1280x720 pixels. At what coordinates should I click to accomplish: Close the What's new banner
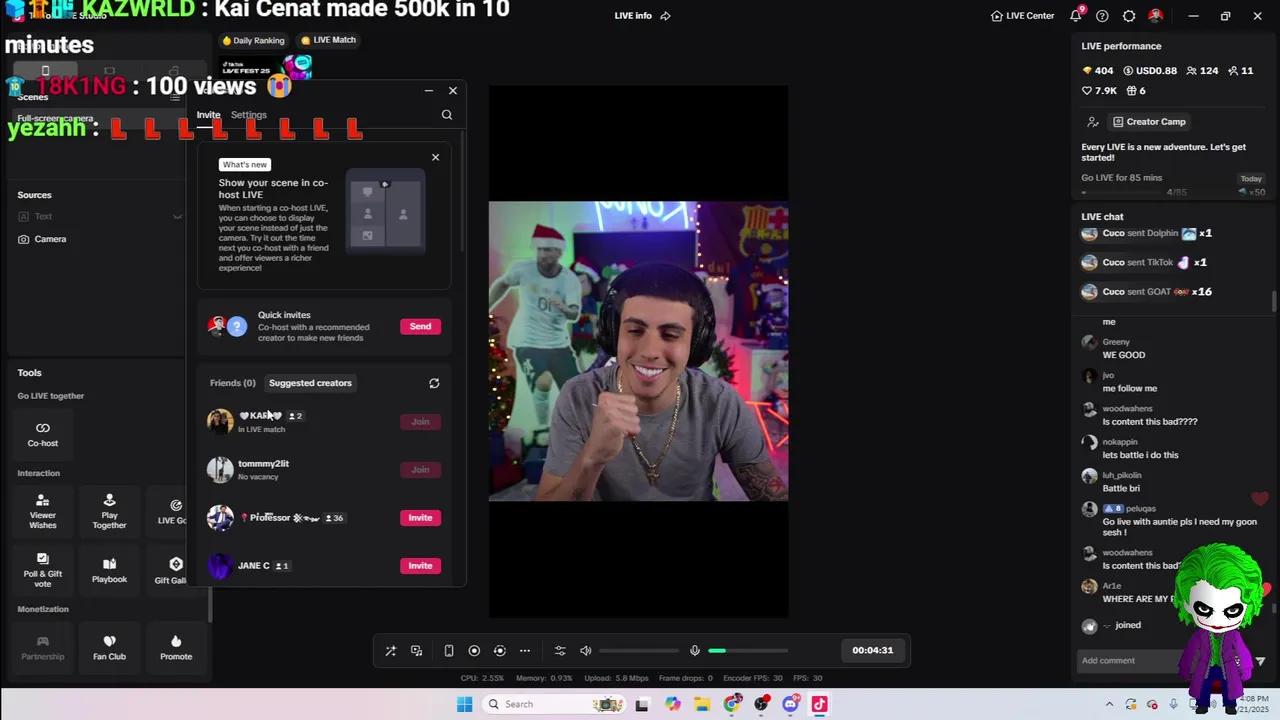pyautogui.click(x=435, y=157)
